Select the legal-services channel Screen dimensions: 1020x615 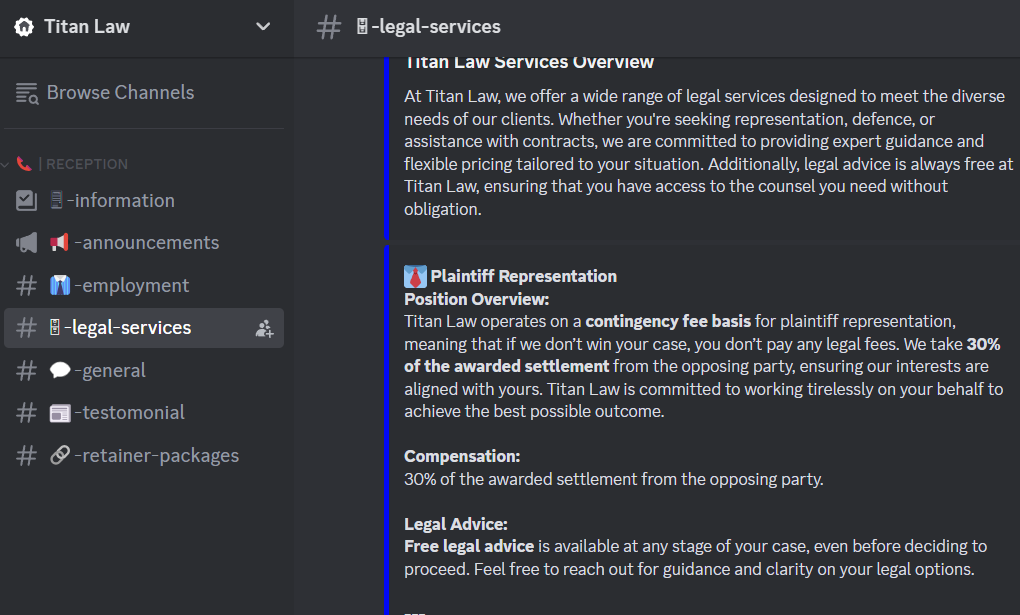coord(144,328)
